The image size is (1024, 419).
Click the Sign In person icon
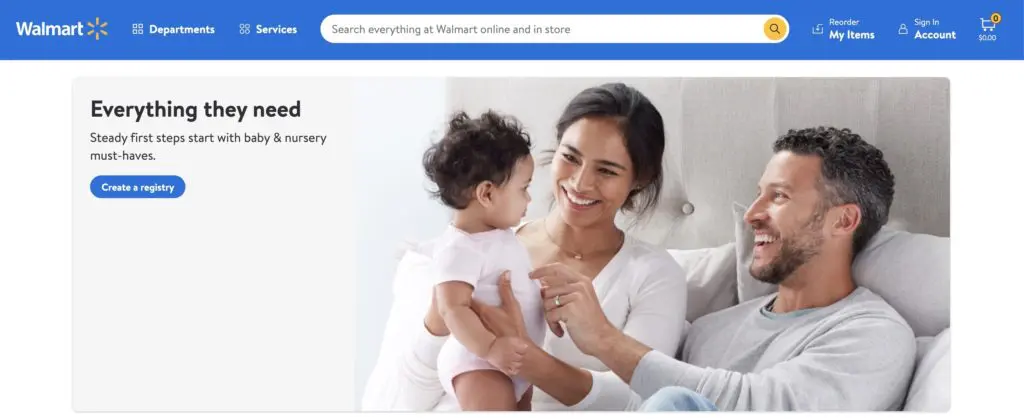pos(903,29)
